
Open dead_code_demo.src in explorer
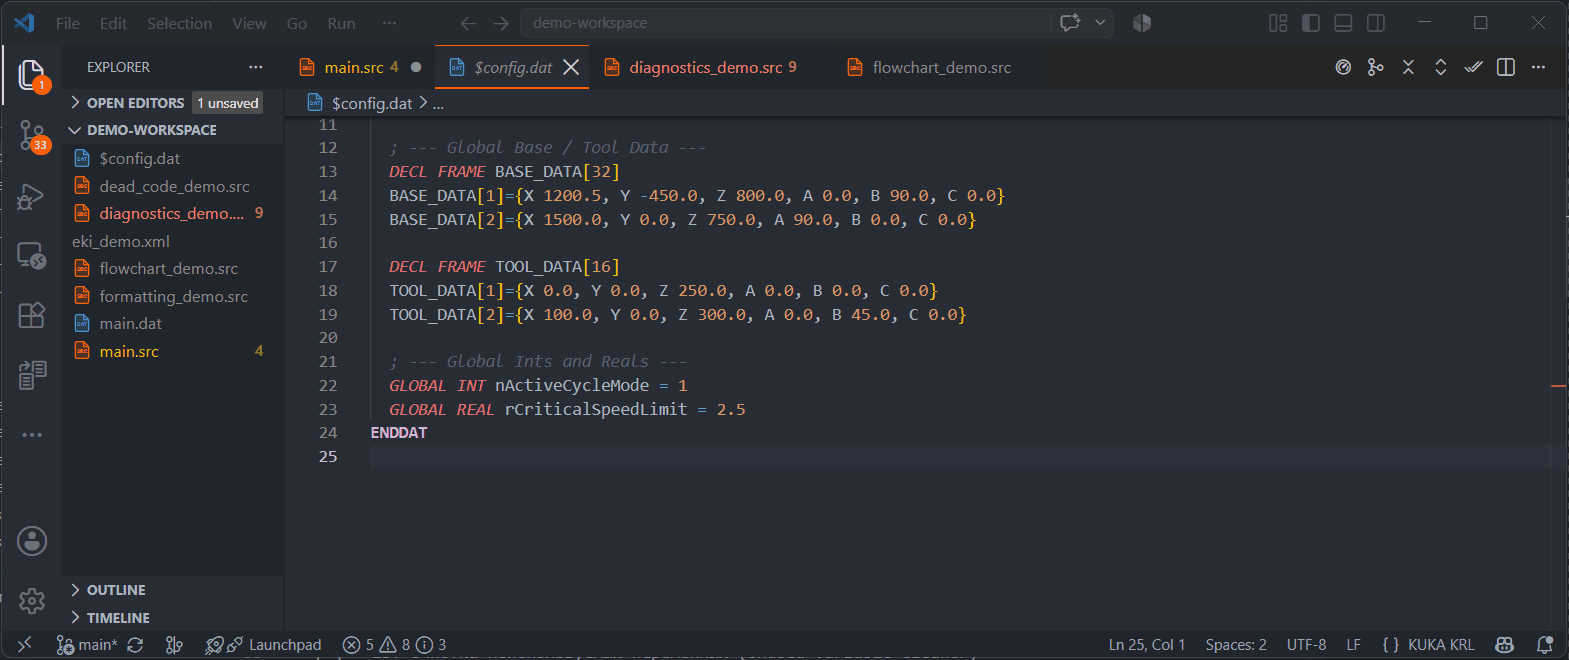click(174, 186)
